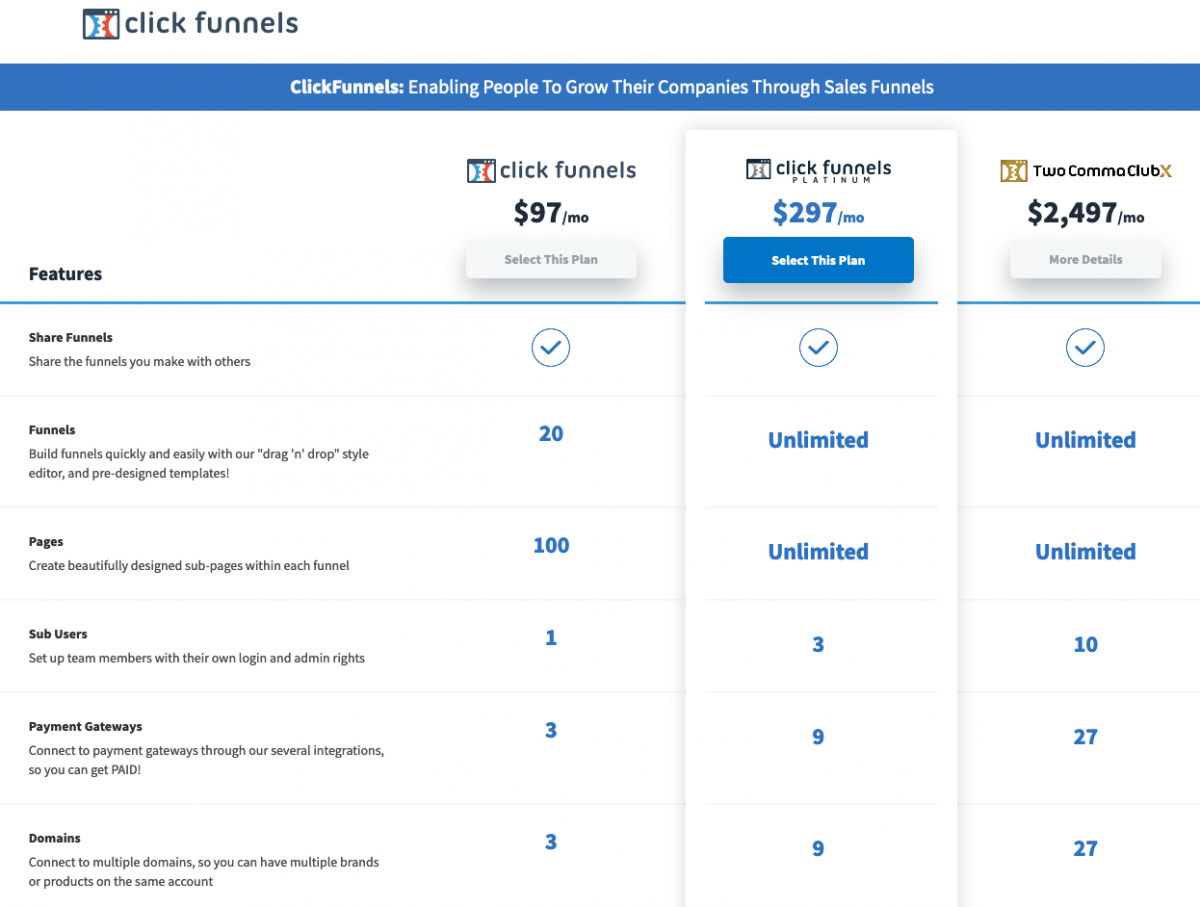Click the Sub Users feature title
Viewport: 1200px width, 907px height.
click(58, 634)
